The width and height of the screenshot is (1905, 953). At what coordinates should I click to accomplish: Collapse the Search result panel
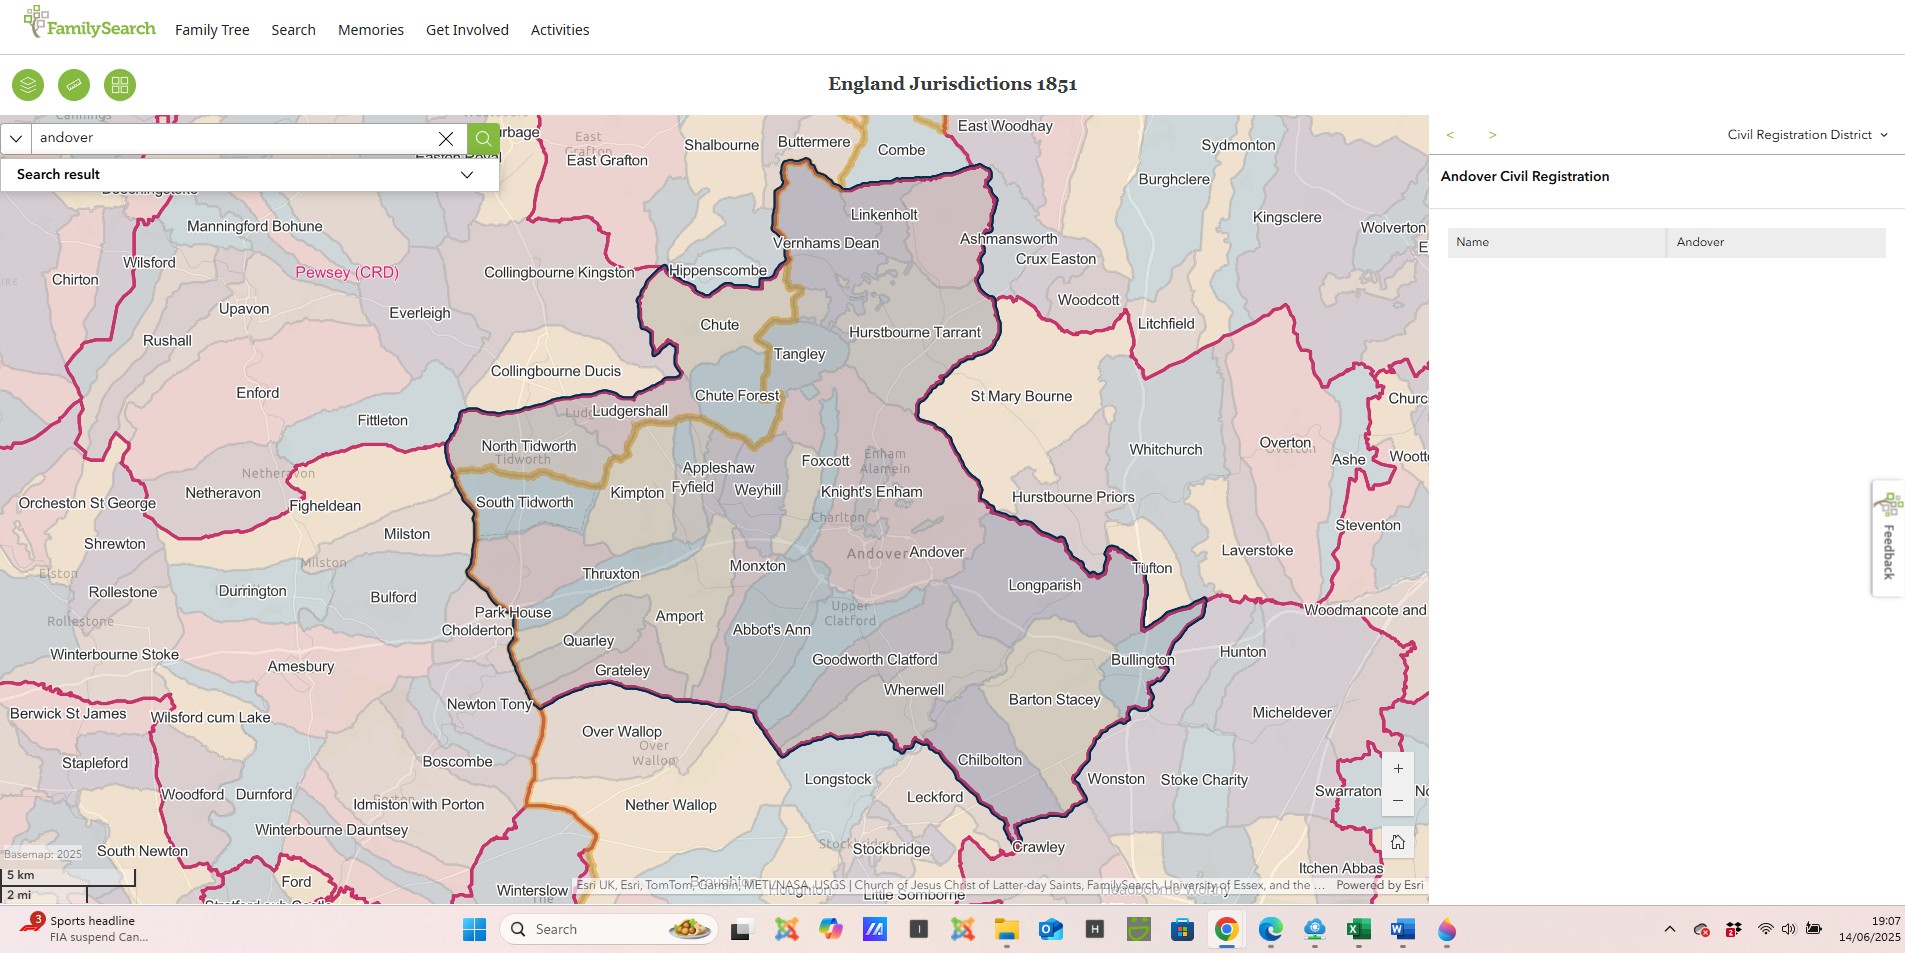coord(466,174)
